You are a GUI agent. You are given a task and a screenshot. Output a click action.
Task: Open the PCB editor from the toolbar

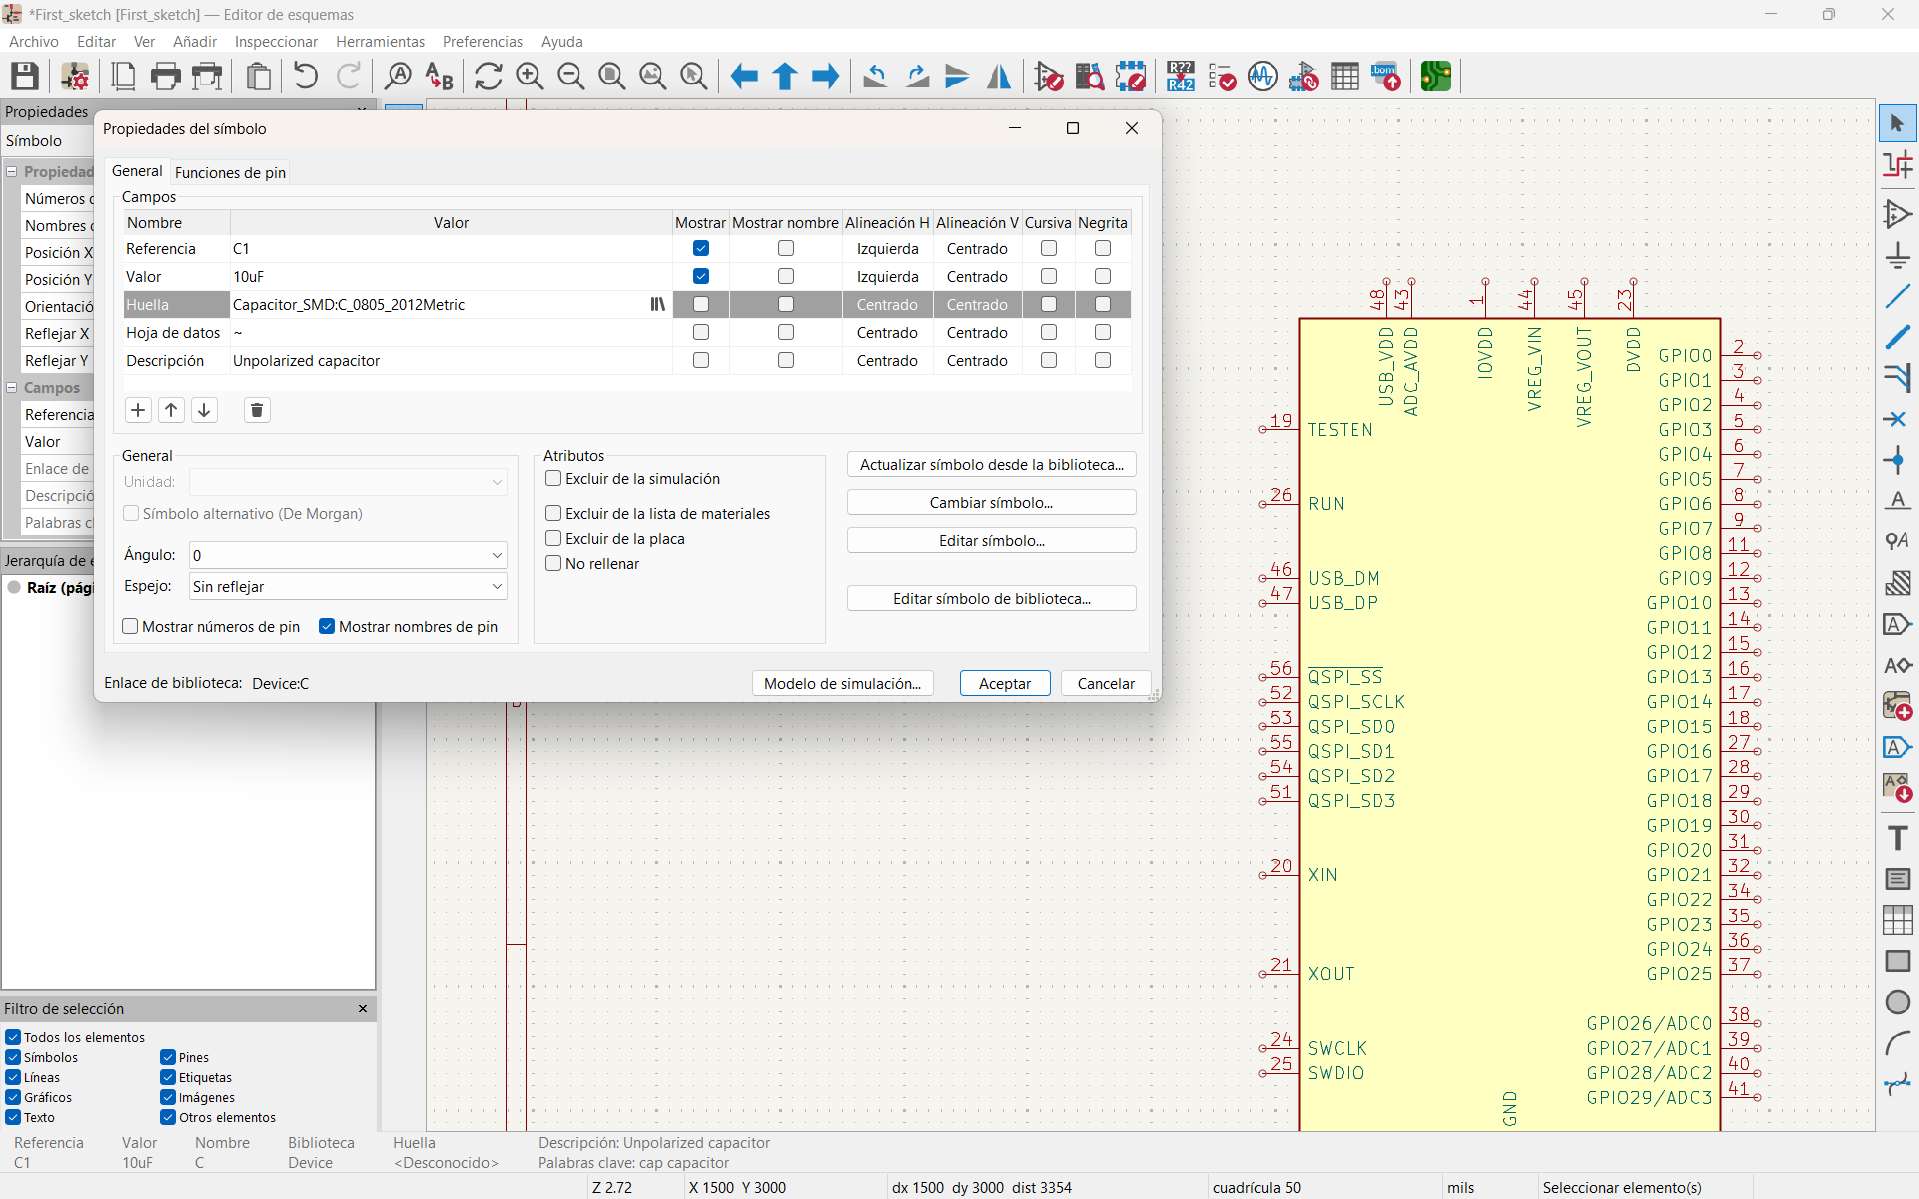tap(1436, 76)
